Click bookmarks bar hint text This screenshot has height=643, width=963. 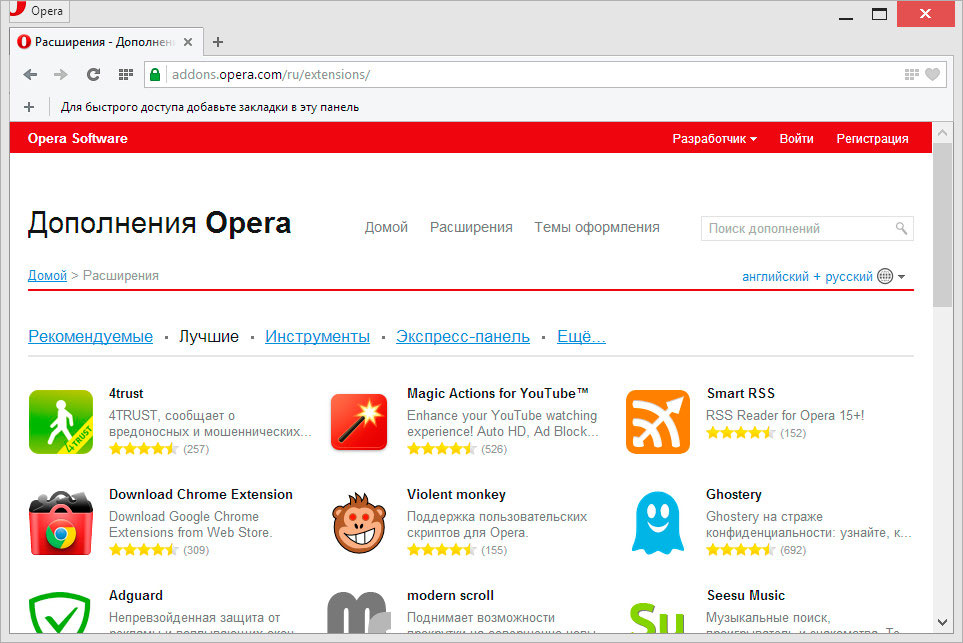coord(209,107)
